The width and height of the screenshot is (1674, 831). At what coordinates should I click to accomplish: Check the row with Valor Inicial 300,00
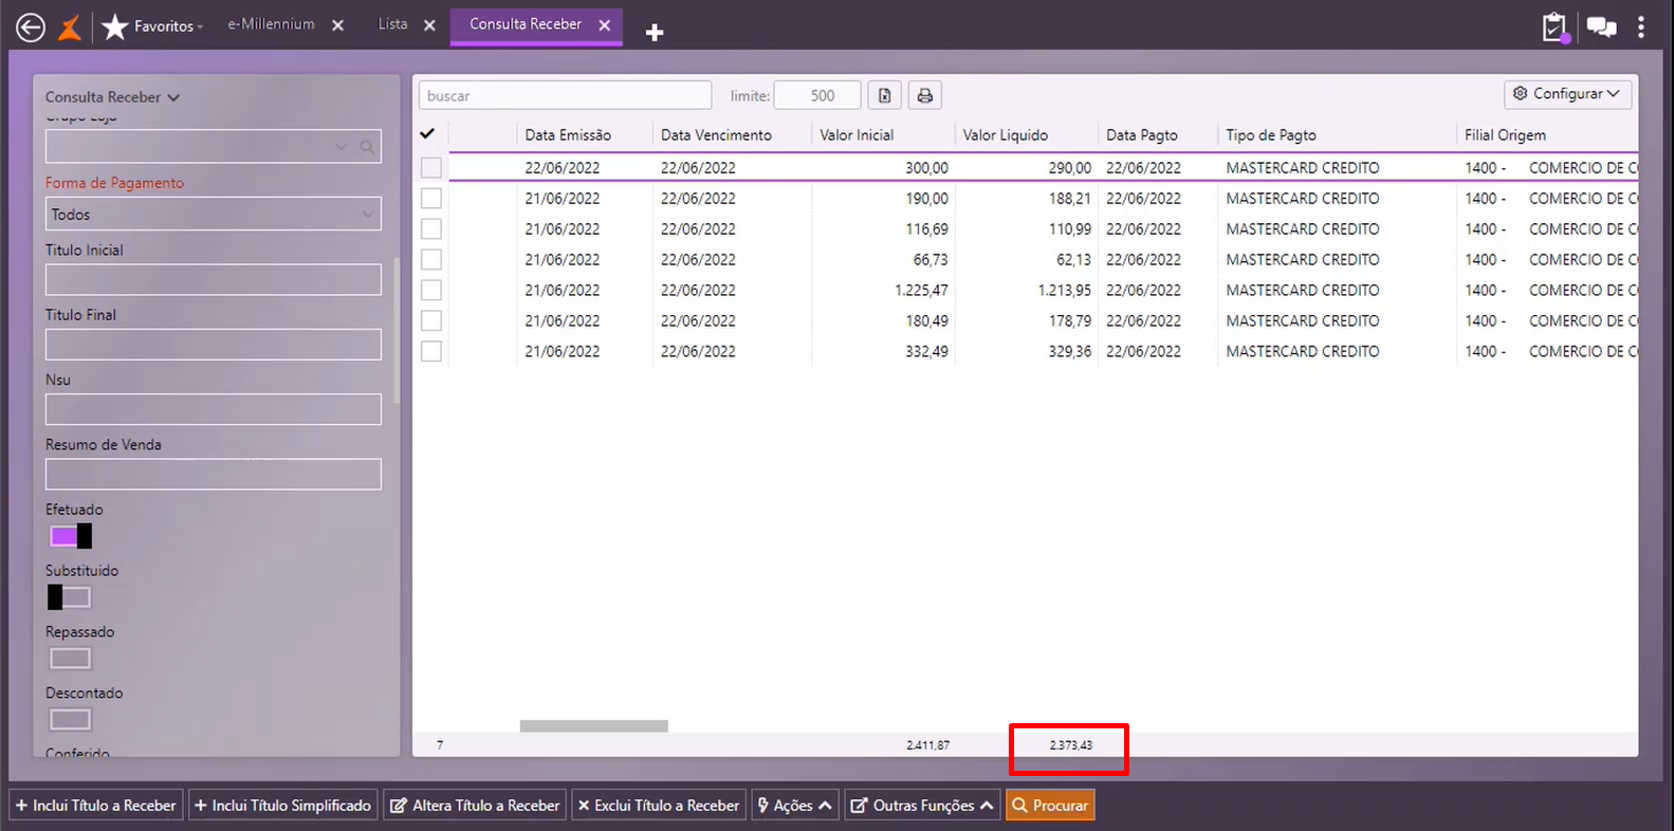point(431,168)
